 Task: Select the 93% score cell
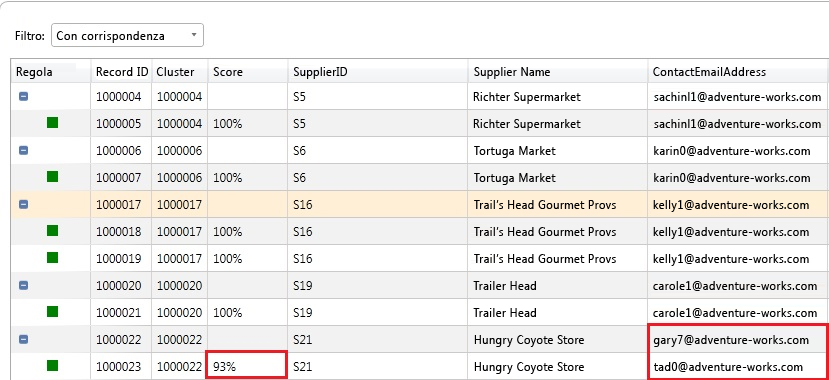(x=246, y=365)
